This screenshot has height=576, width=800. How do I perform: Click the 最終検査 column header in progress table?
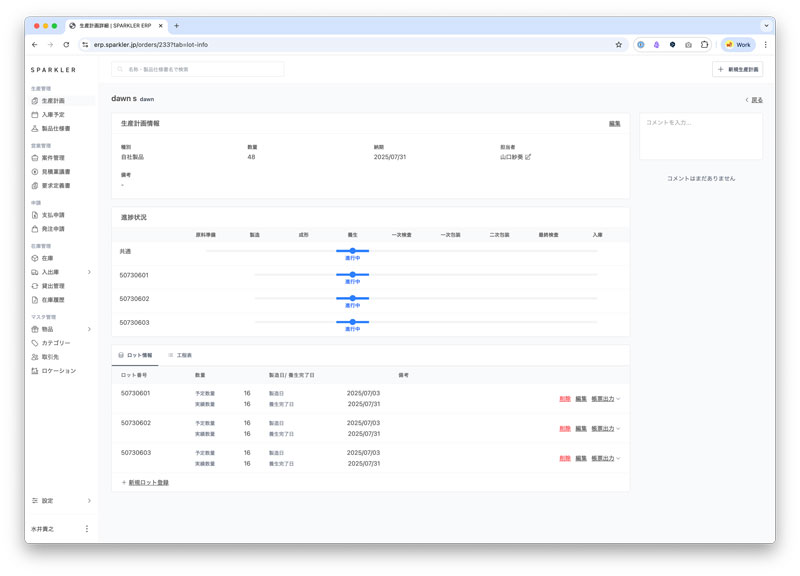pos(548,235)
